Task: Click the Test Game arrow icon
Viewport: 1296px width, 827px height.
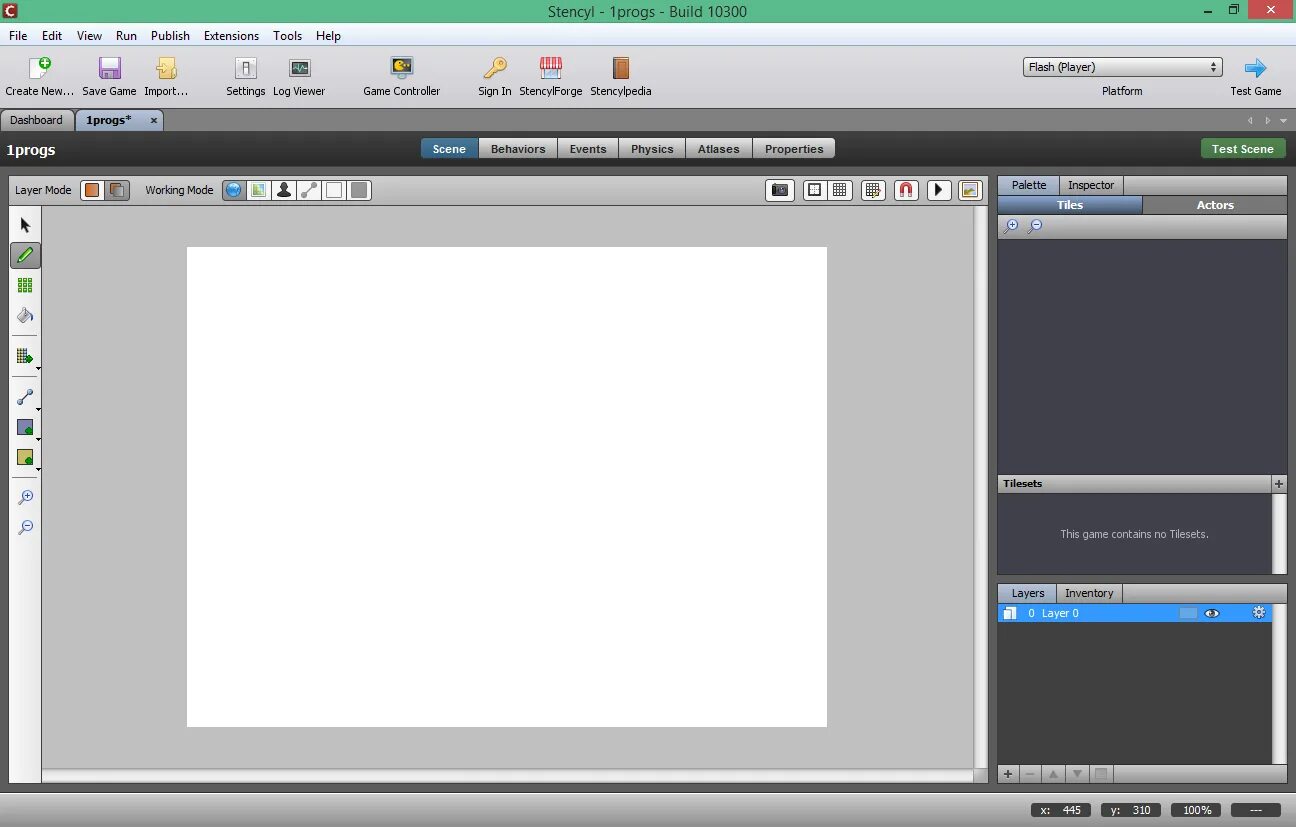Action: point(1255,68)
